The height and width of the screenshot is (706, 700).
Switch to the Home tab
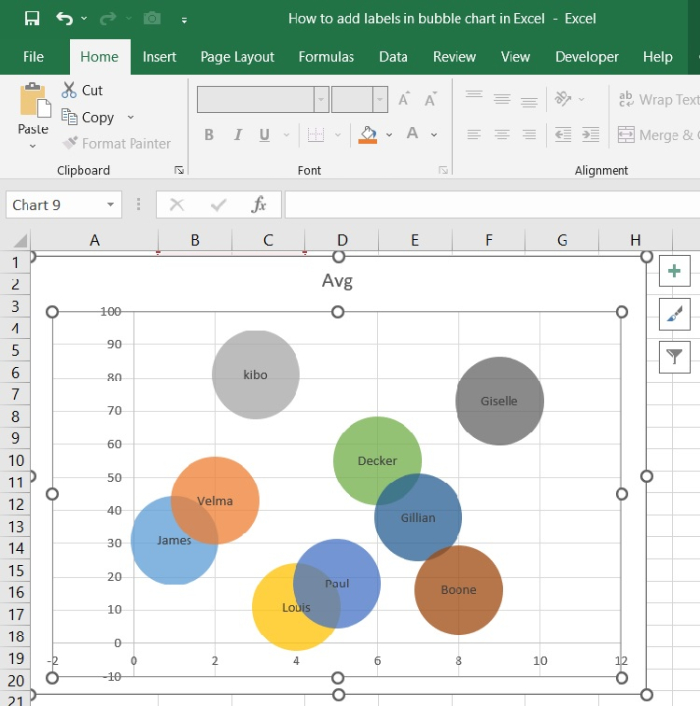(99, 57)
